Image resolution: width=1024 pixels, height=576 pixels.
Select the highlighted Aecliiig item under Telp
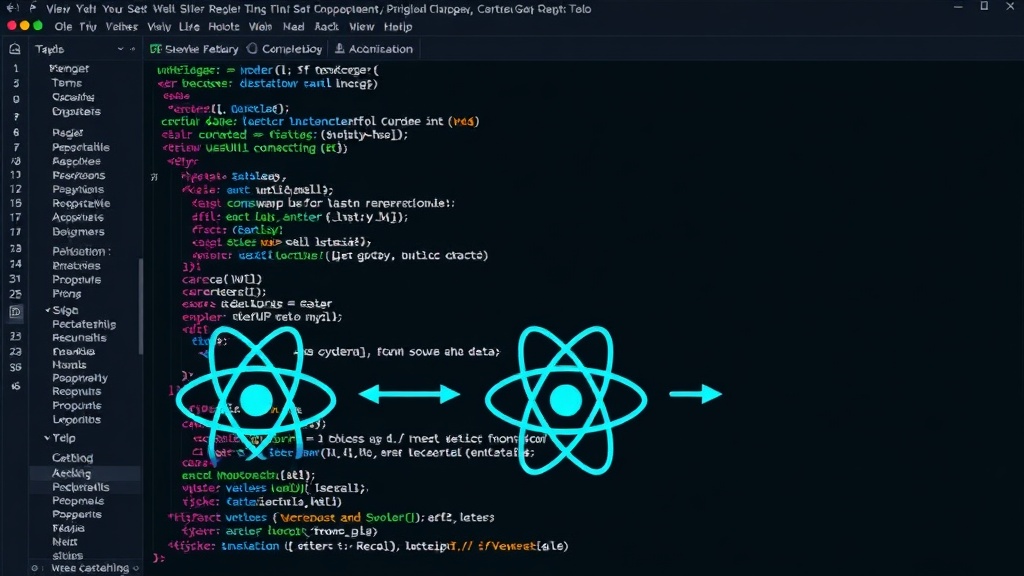(x=85, y=473)
